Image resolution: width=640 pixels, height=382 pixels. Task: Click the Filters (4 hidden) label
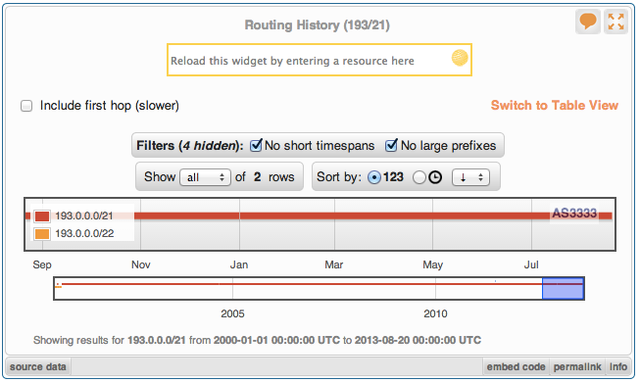(x=189, y=146)
